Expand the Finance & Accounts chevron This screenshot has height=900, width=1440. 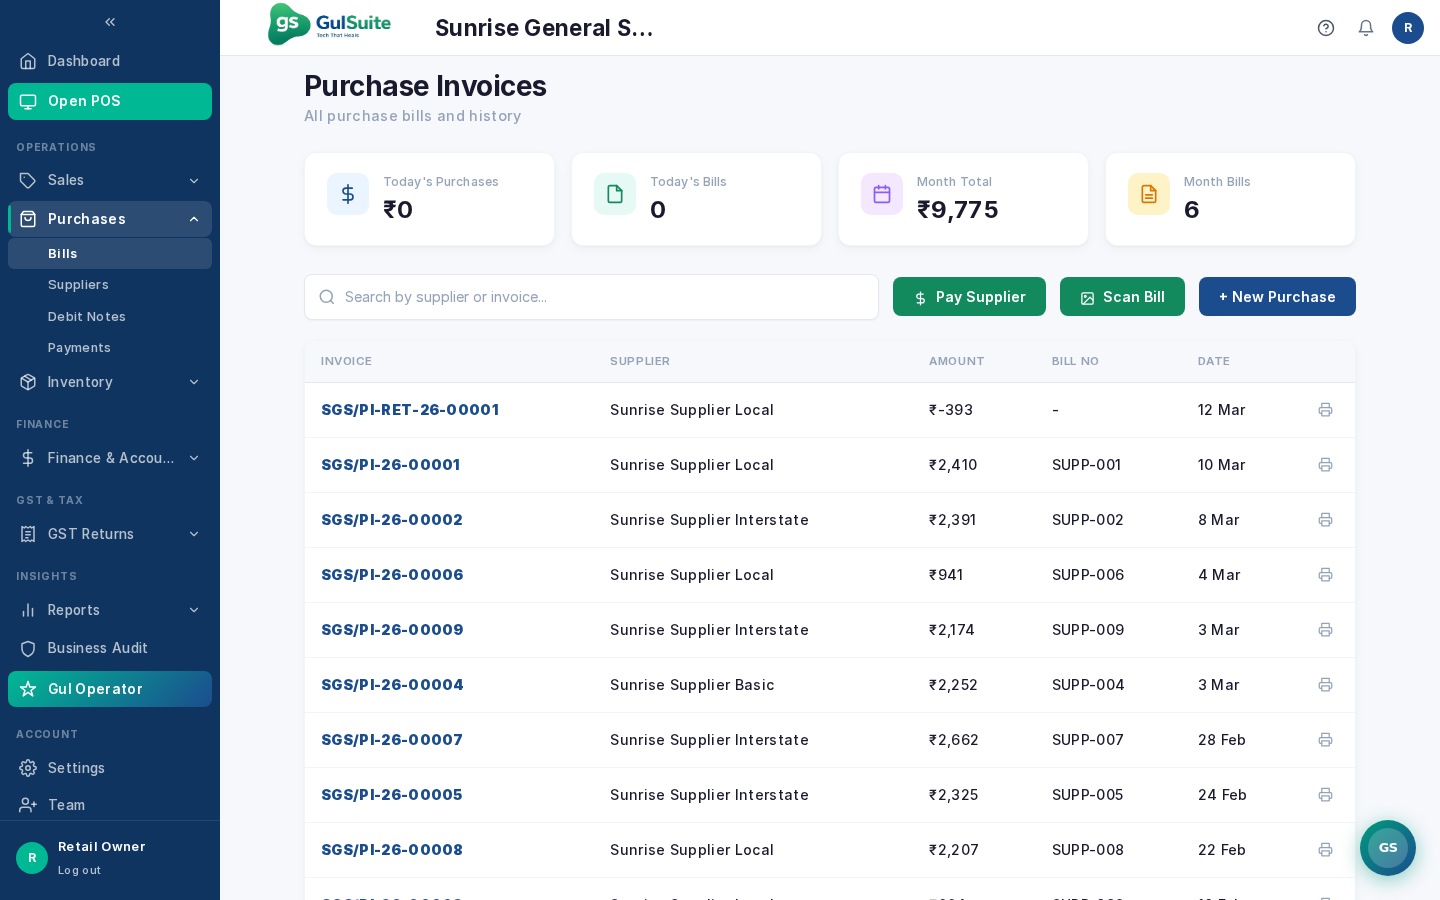pyautogui.click(x=194, y=458)
